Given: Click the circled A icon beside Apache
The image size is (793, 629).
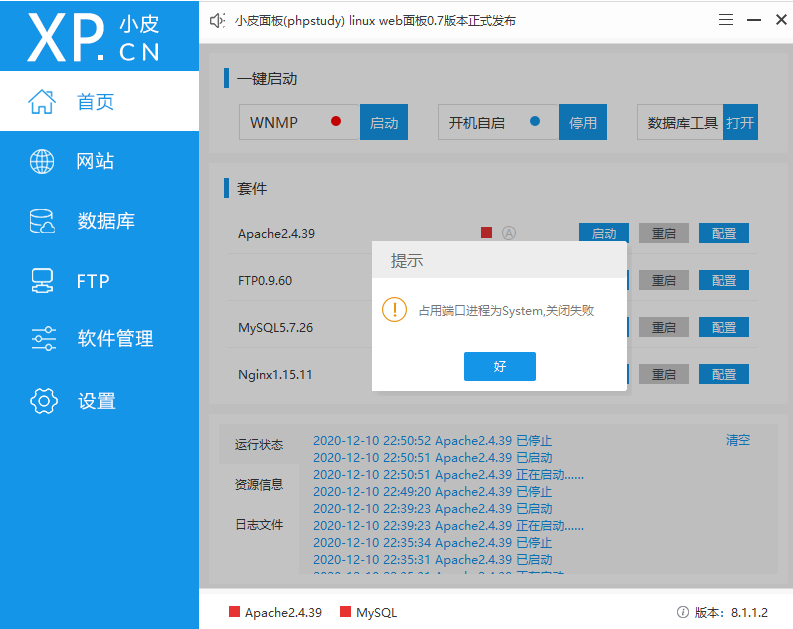Looking at the screenshot, I should tap(509, 233).
